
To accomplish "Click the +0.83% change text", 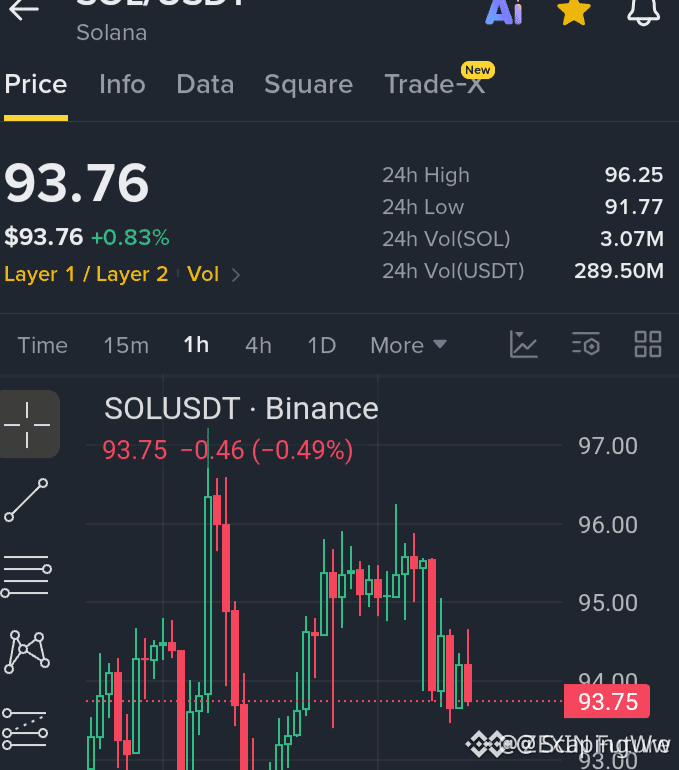I will tap(130, 237).
